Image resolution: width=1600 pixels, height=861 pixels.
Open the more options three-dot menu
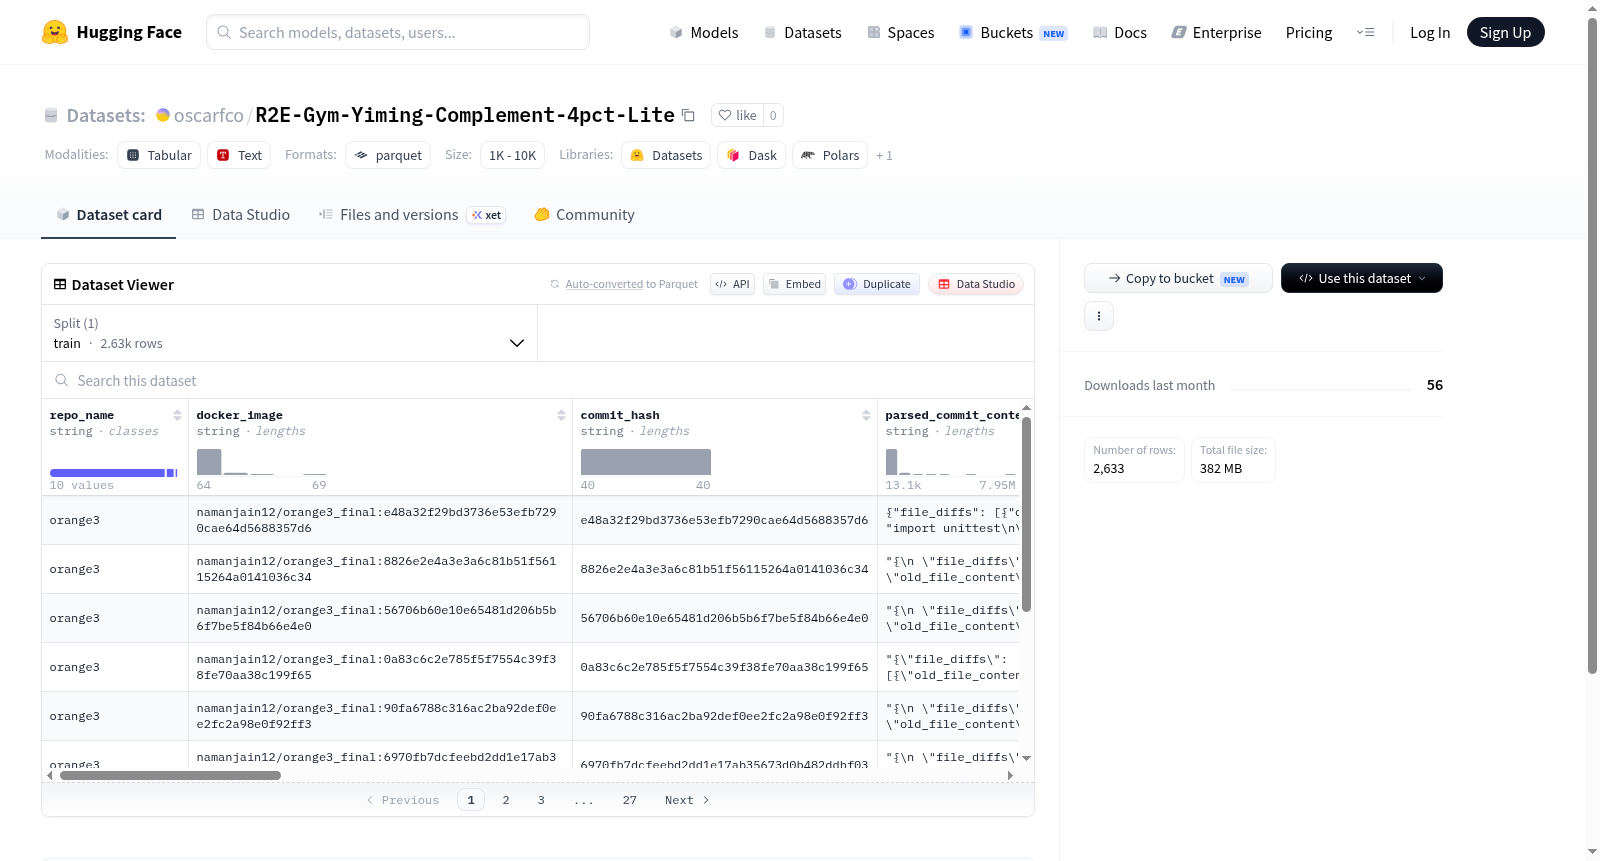1099,316
